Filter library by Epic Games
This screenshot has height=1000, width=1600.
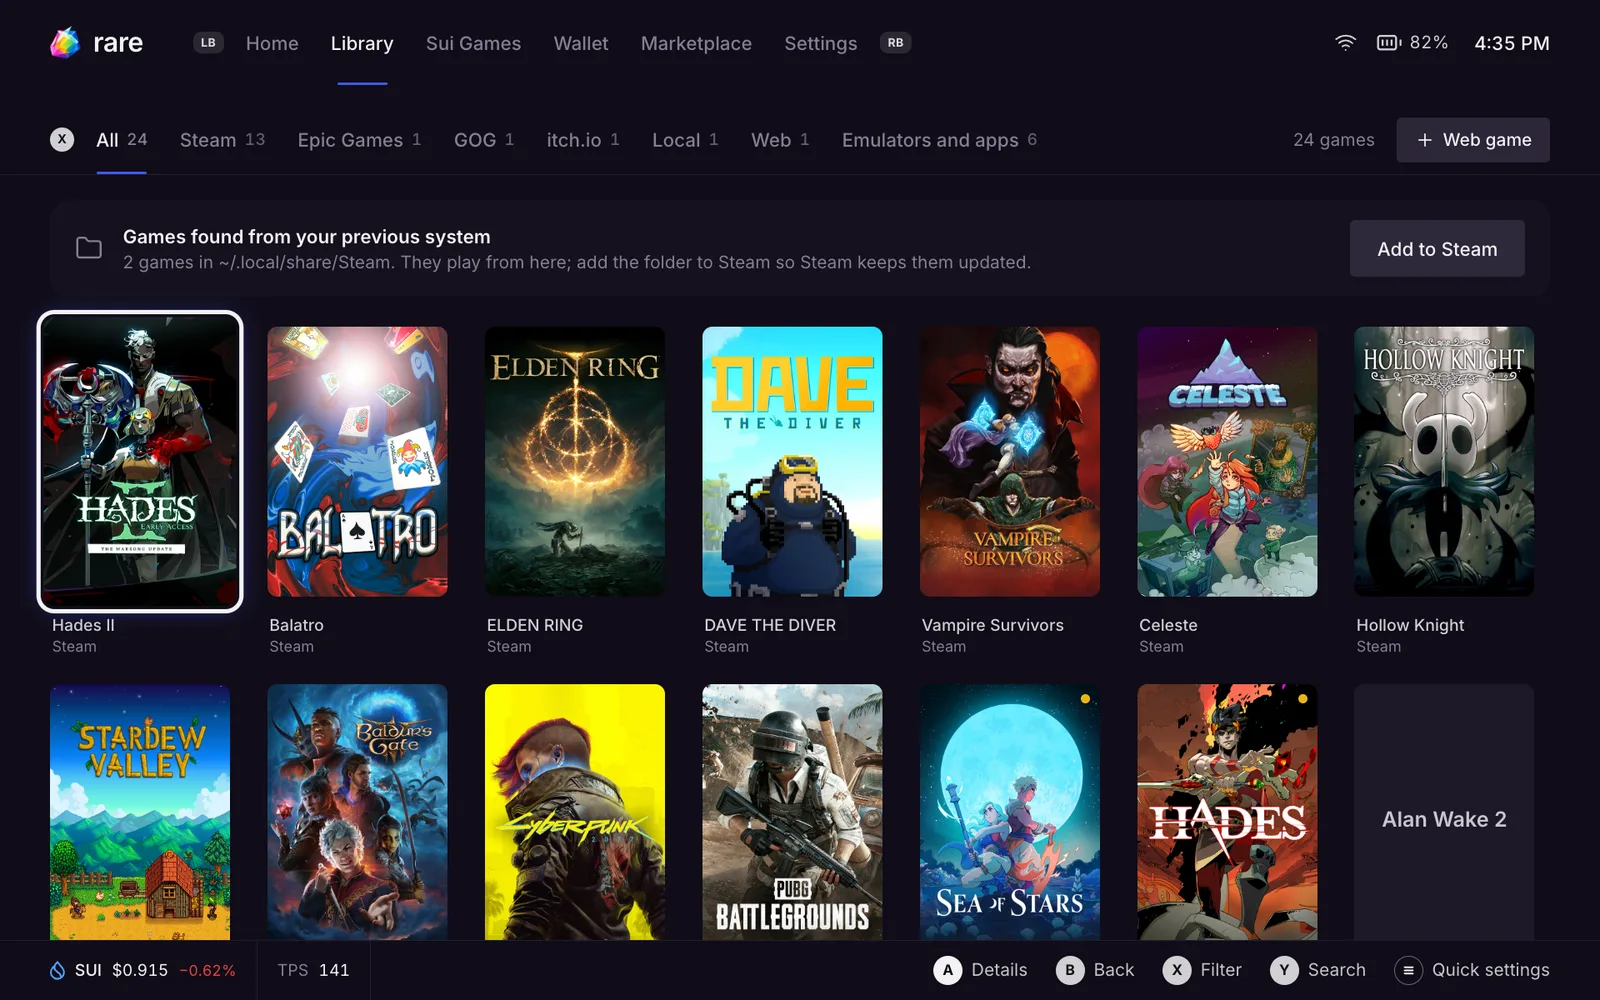coord(359,140)
